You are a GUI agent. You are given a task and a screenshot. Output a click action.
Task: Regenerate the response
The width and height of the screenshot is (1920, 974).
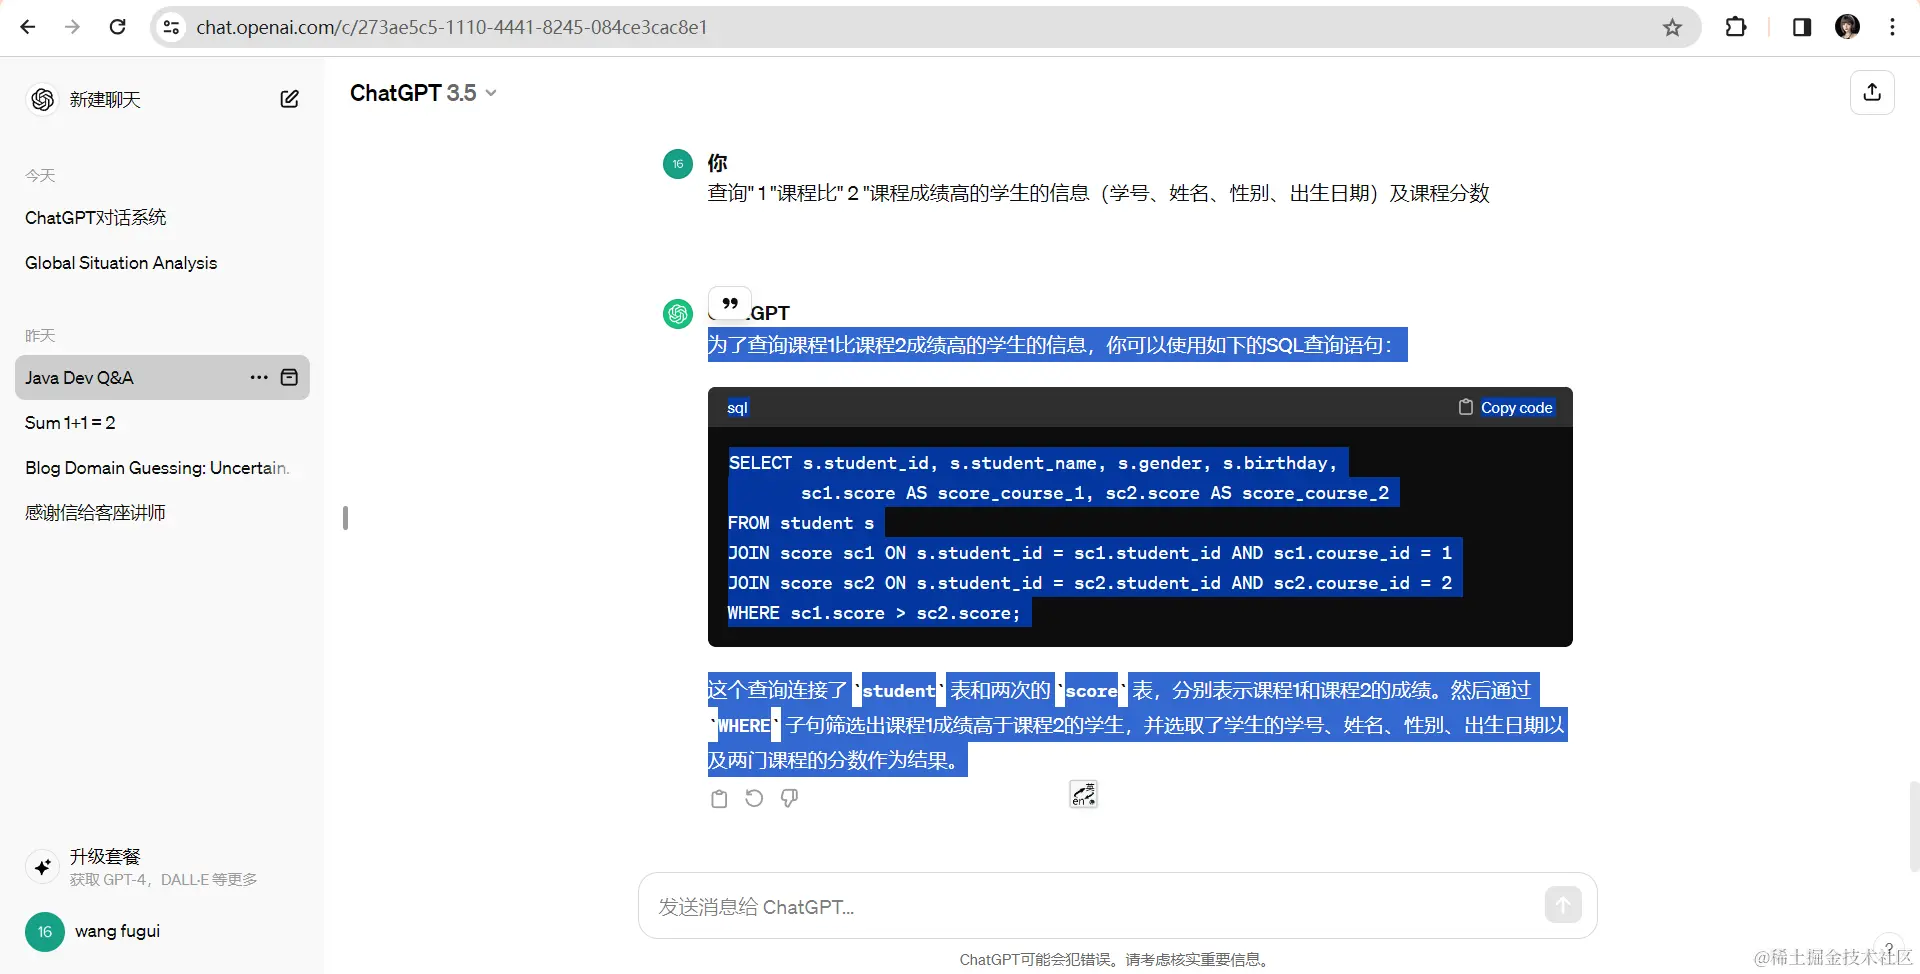[754, 798]
